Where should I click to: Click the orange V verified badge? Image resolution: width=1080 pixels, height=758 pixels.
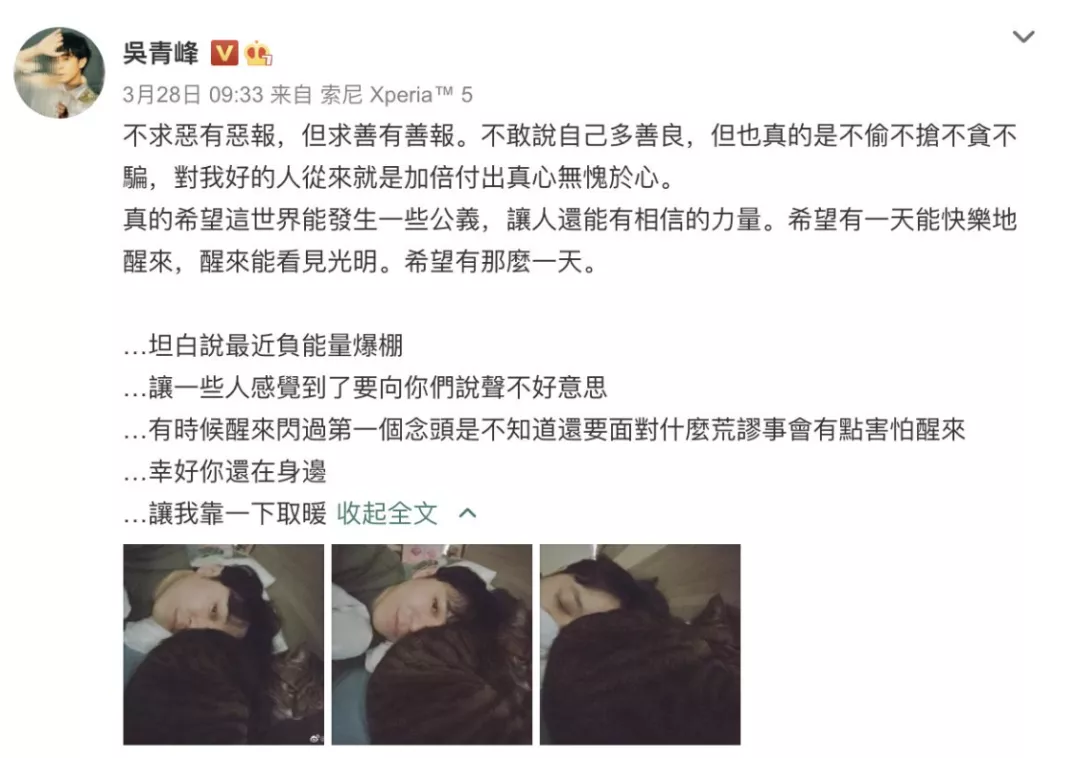tap(224, 53)
